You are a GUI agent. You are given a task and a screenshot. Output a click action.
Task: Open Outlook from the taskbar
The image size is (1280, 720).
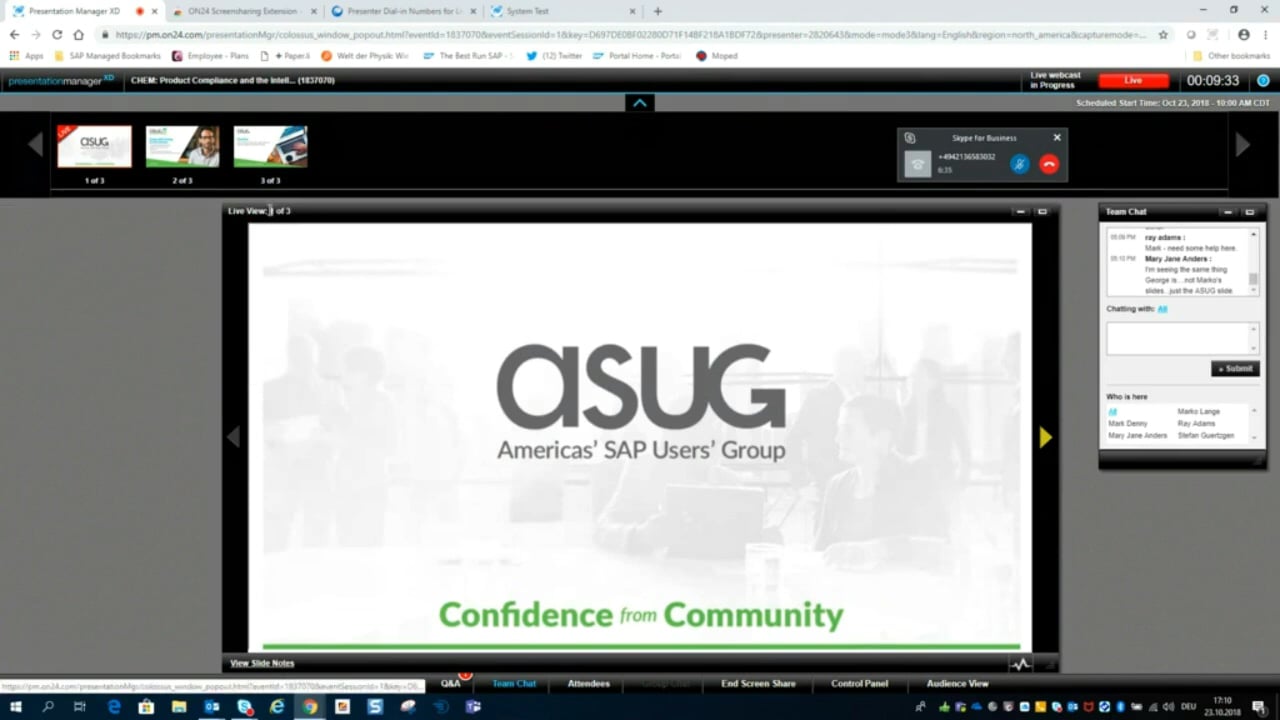[x=212, y=707]
